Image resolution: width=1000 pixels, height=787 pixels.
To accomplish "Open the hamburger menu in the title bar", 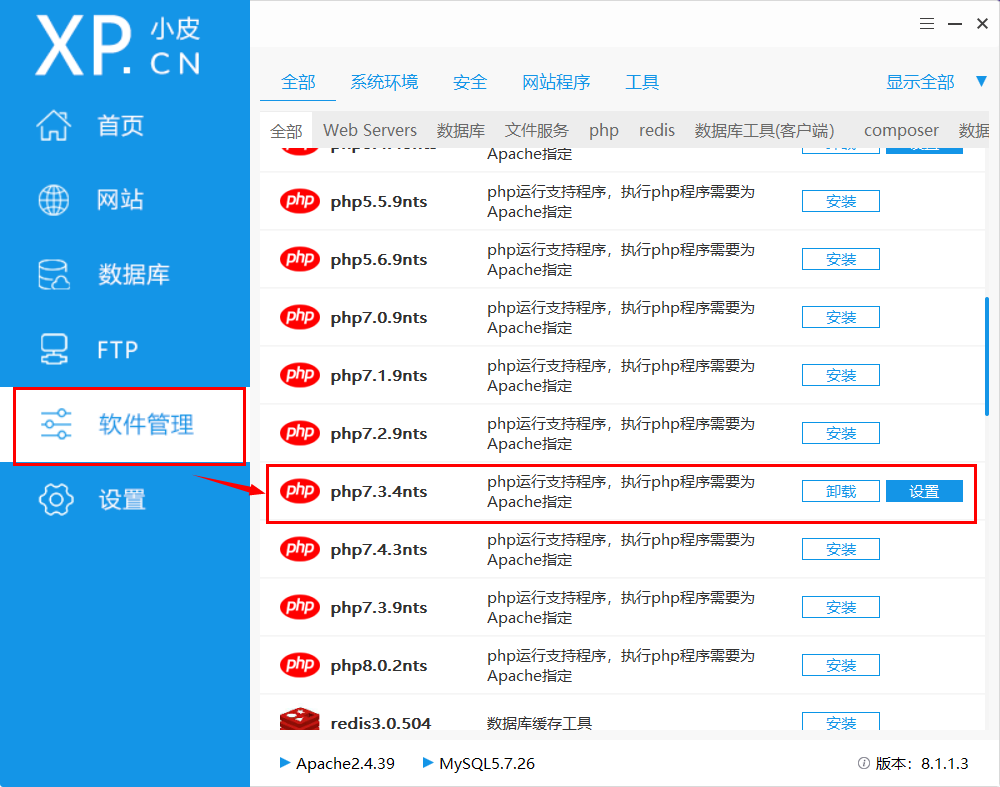I will click(927, 24).
